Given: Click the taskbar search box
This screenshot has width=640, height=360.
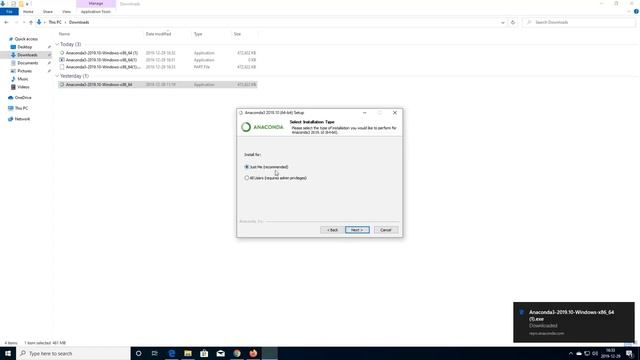Looking at the screenshot, I should pyautogui.click(x=73, y=353).
